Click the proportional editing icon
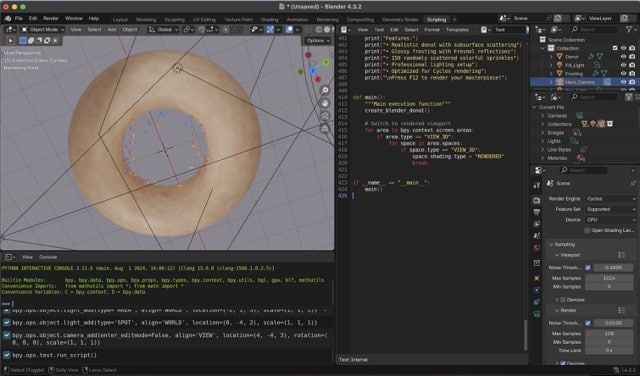The image size is (640, 376). [226, 29]
